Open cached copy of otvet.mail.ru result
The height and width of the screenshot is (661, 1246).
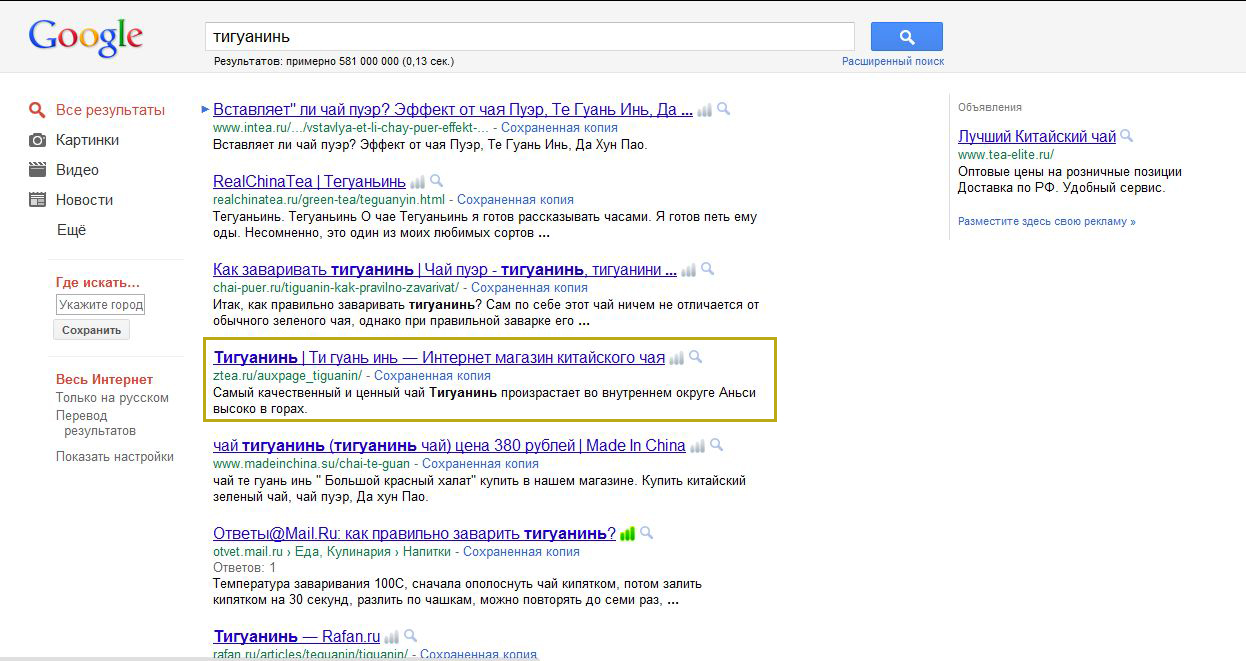tap(521, 552)
